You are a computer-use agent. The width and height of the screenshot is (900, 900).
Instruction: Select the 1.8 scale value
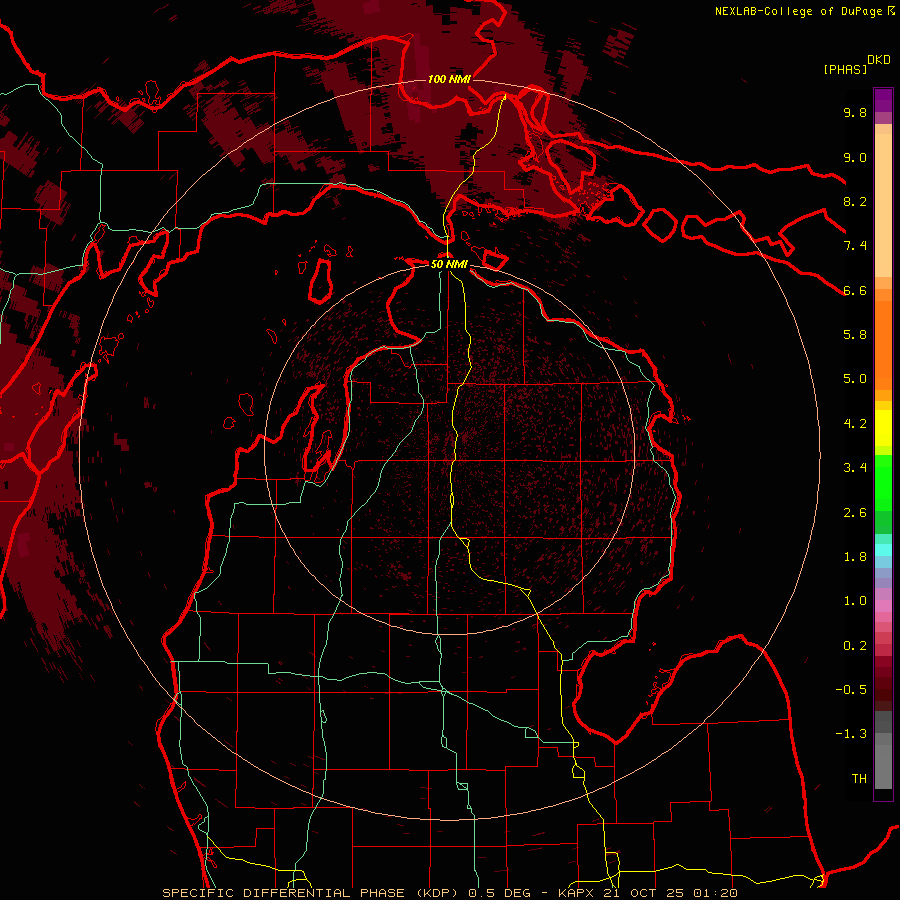[855, 557]
